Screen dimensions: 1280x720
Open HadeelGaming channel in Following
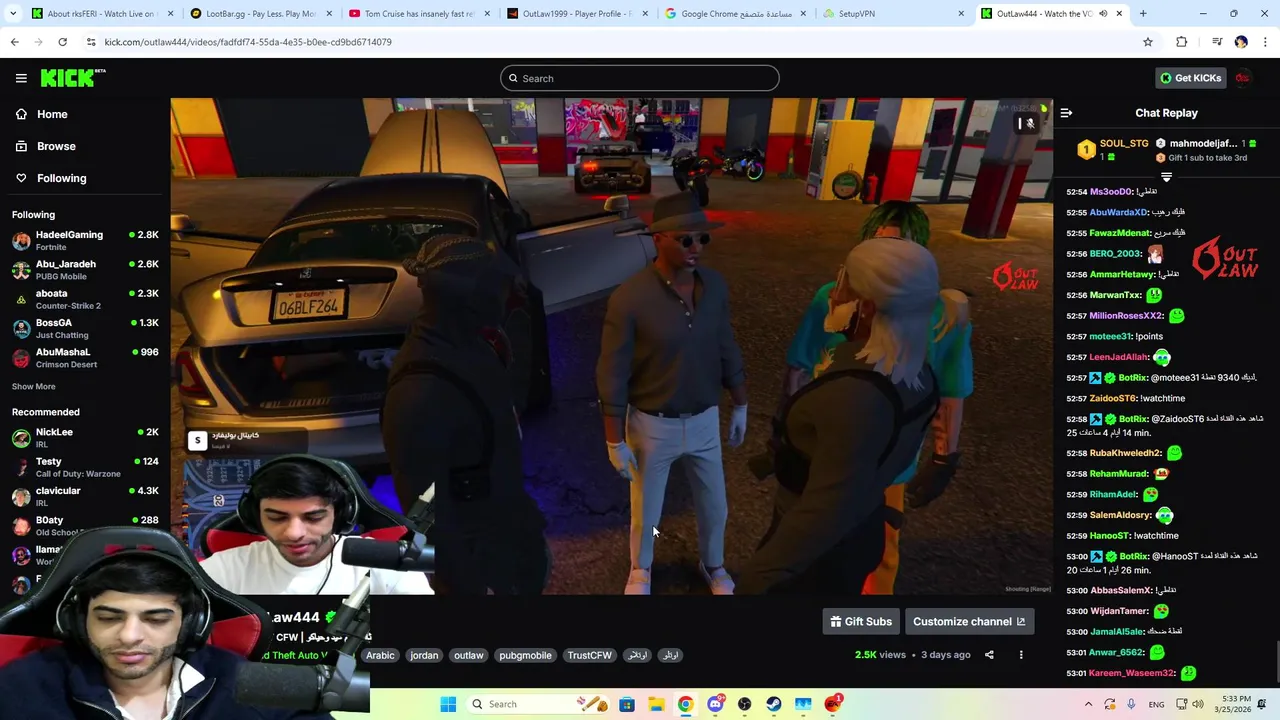click(85, 240)
